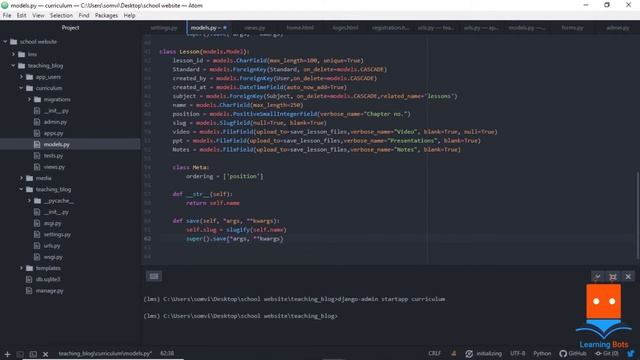The height and width of the screenshot is (360, 640).
Task: Open admin.py in the tree
Action: coord(55,122)
